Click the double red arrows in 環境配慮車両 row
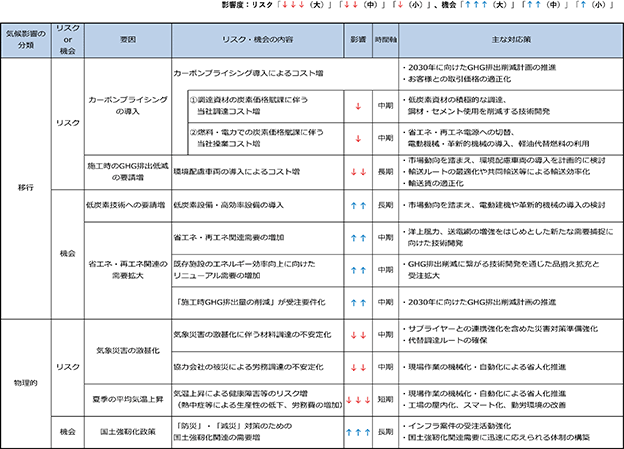This screenshot has width=624, height=449. (358, 172)
